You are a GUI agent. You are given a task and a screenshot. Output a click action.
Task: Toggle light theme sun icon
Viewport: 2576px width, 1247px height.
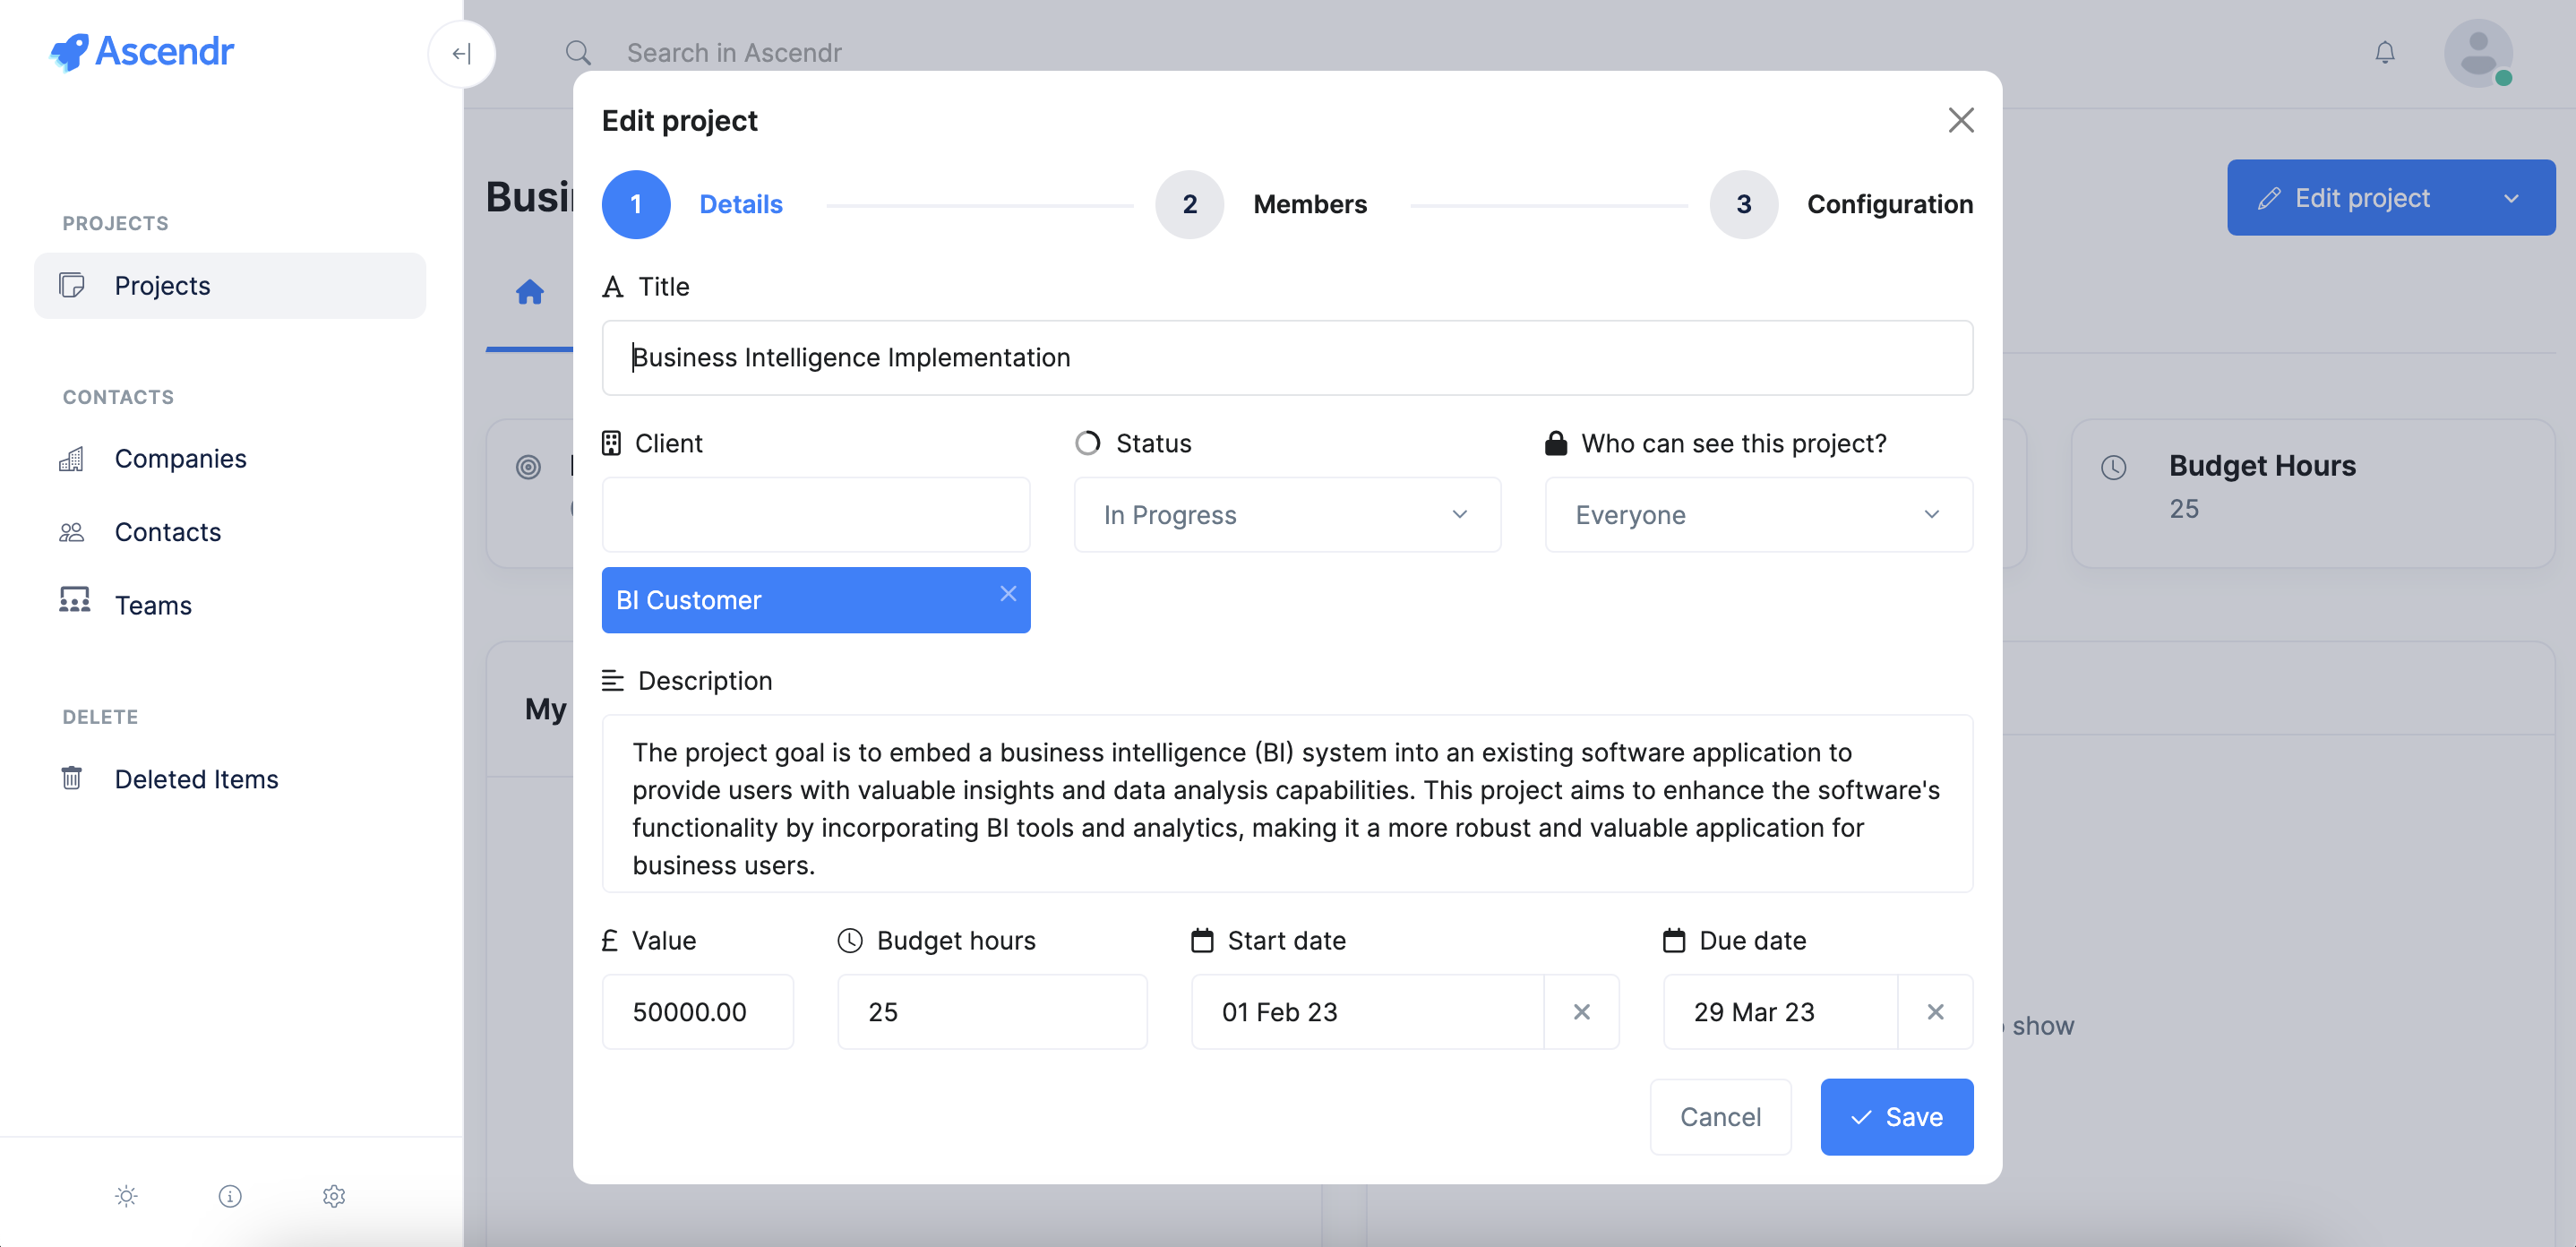coord(126,1196)
